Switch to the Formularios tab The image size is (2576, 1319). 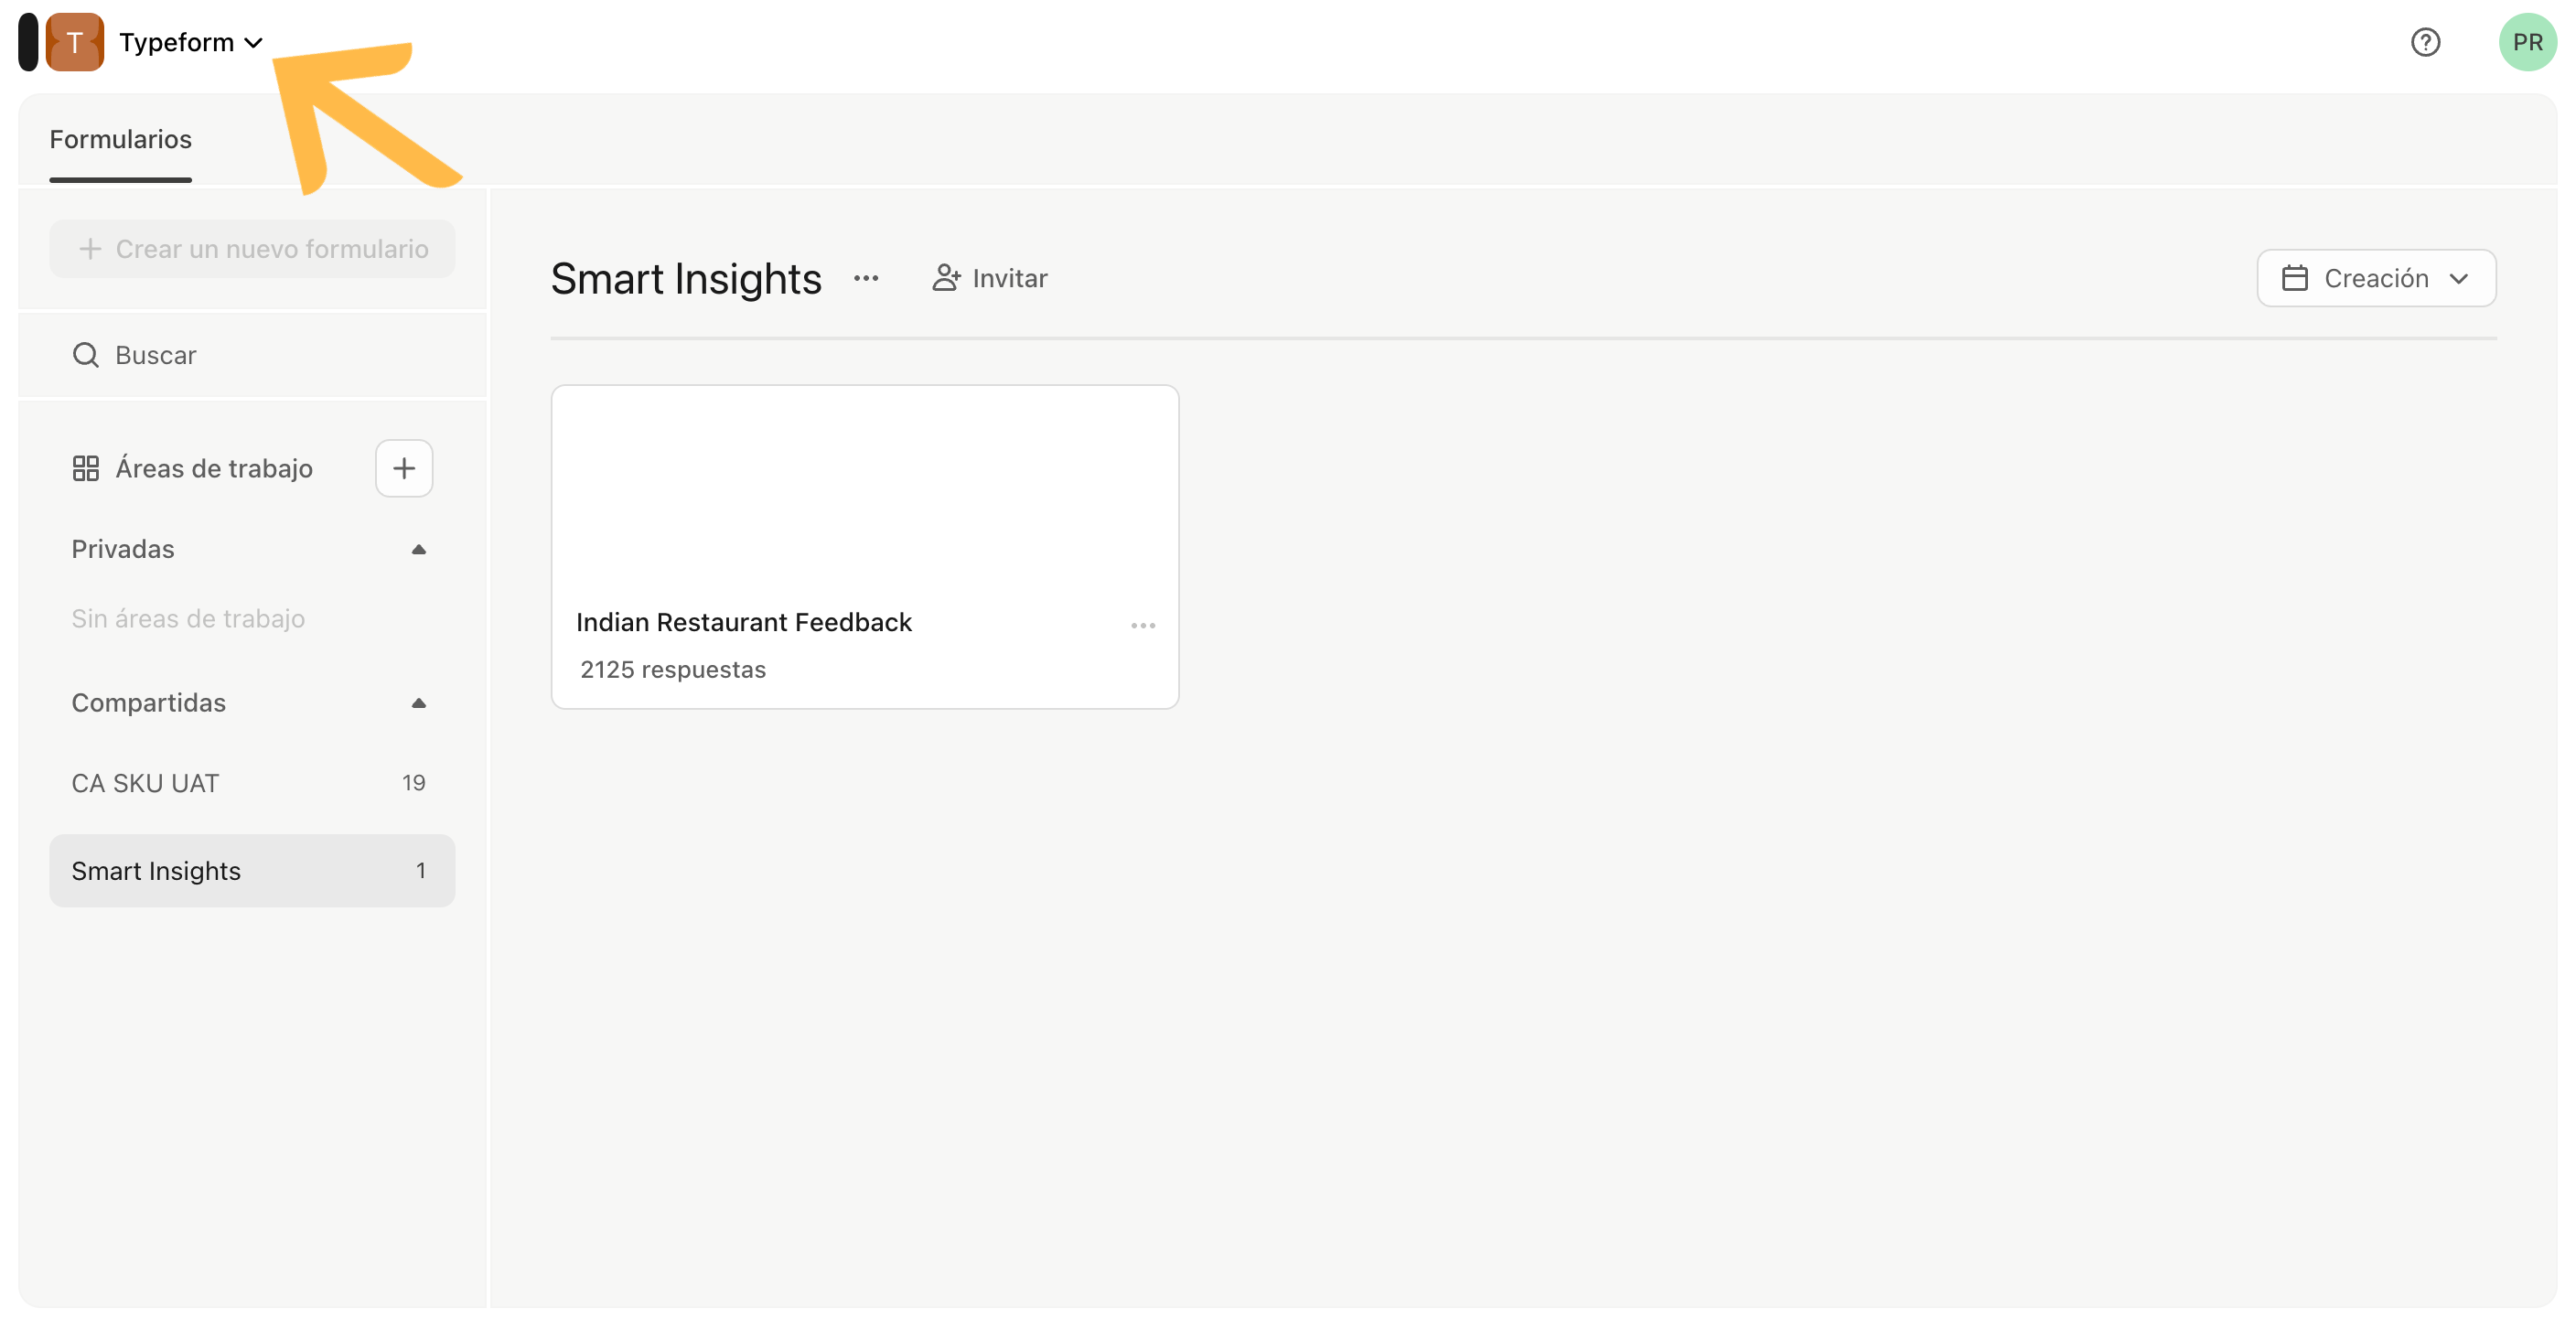tap(120, 139)
